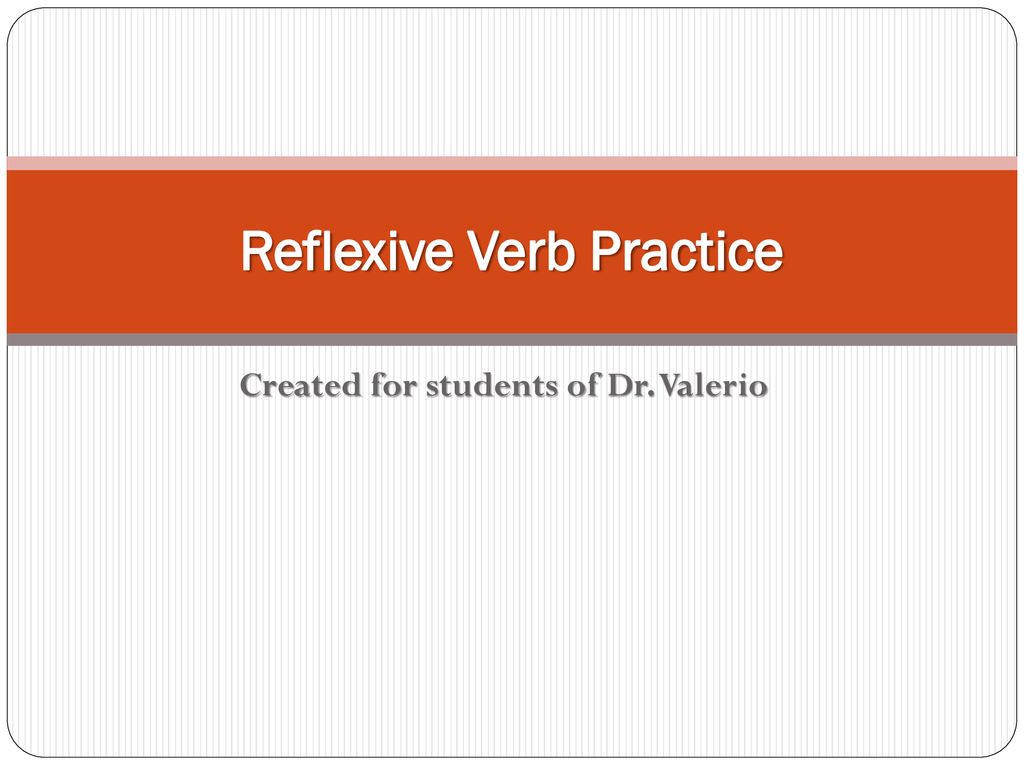Screen dimensions: 1024x768
Task: Click the orange banner left of the title
Action: point(124,251)
